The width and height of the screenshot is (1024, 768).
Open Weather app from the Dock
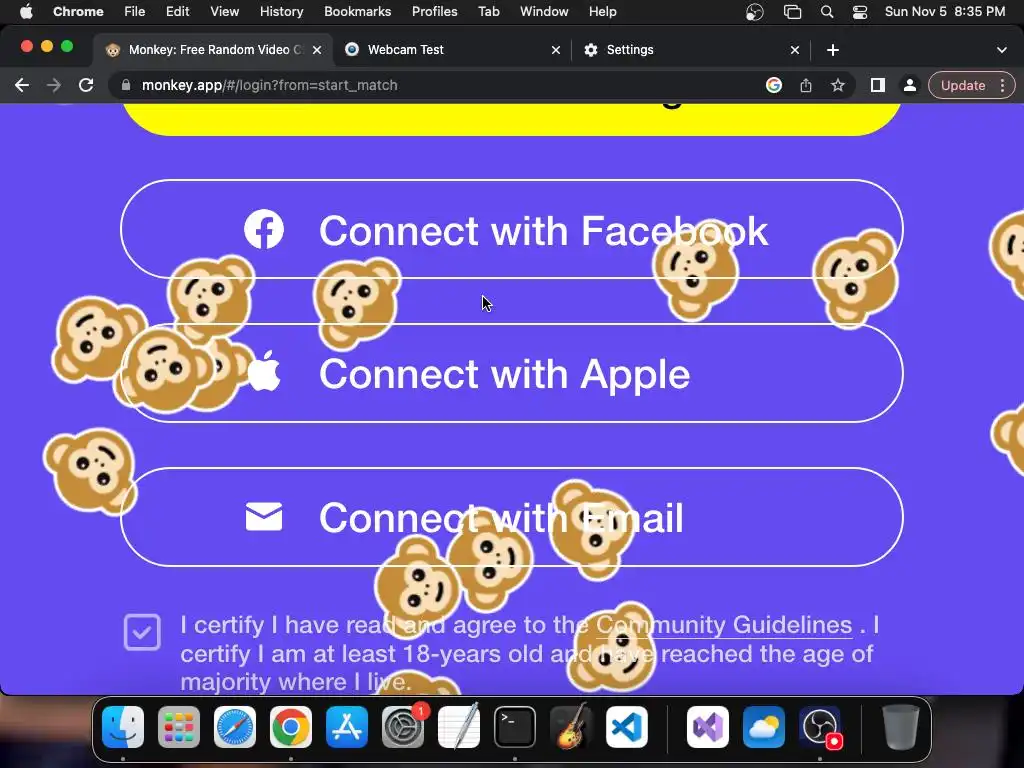click(763, 727)
